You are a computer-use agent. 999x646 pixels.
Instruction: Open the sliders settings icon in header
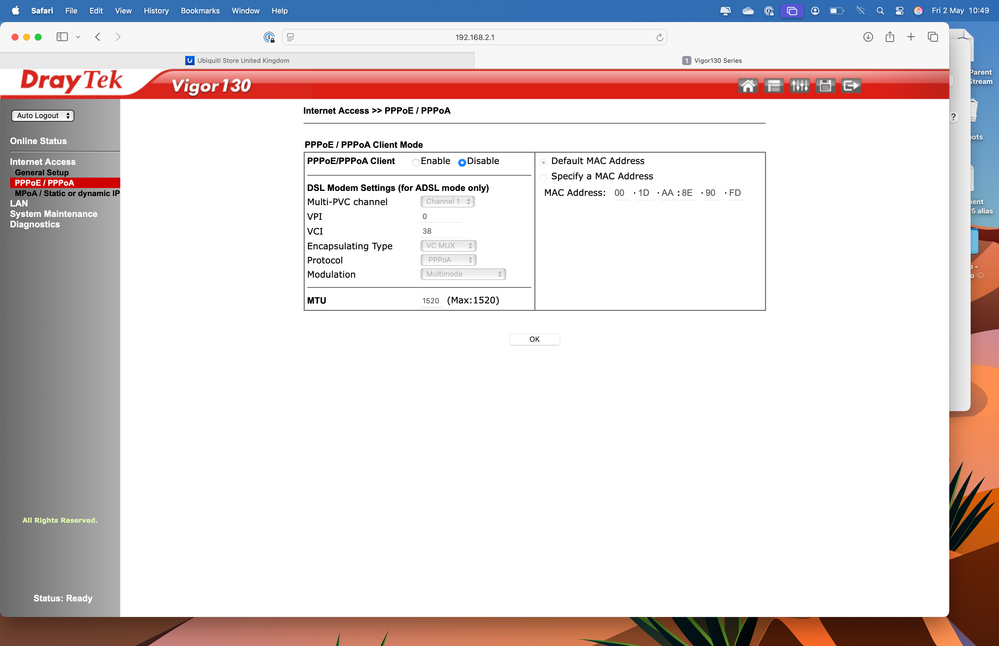[800, 85]
